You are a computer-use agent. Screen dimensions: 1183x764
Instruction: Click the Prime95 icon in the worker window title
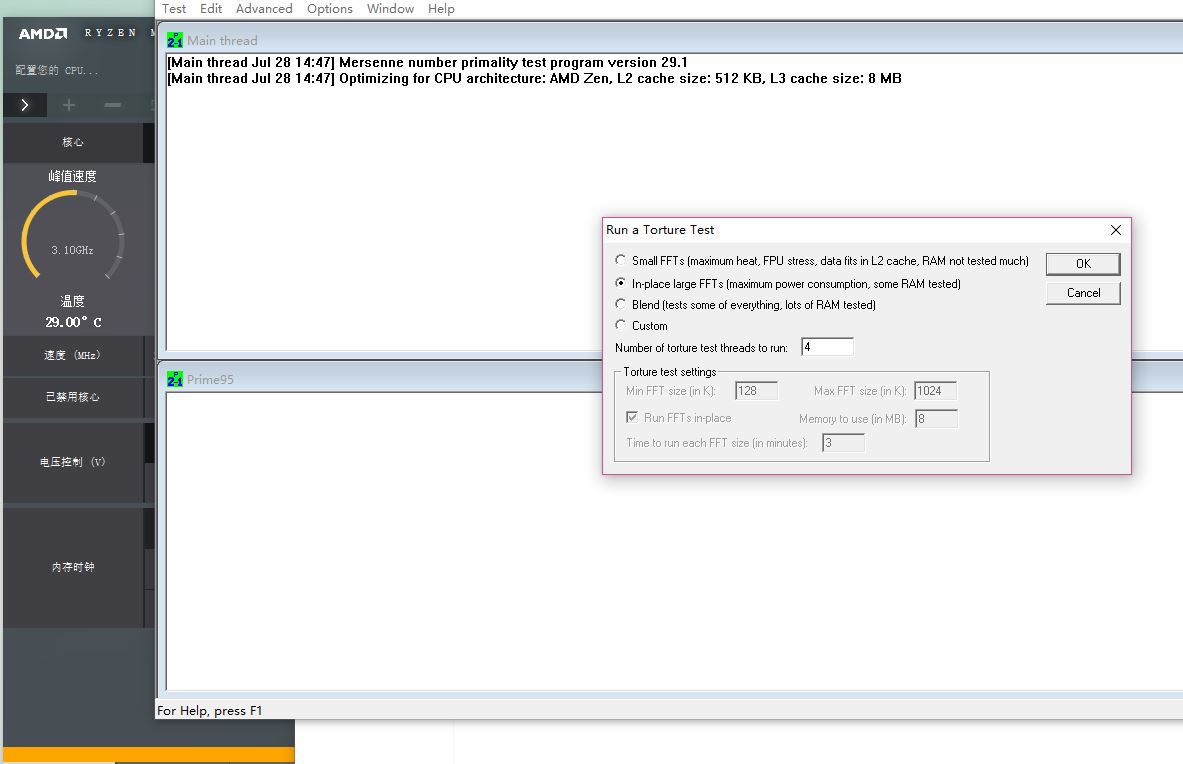coord(175,380)
